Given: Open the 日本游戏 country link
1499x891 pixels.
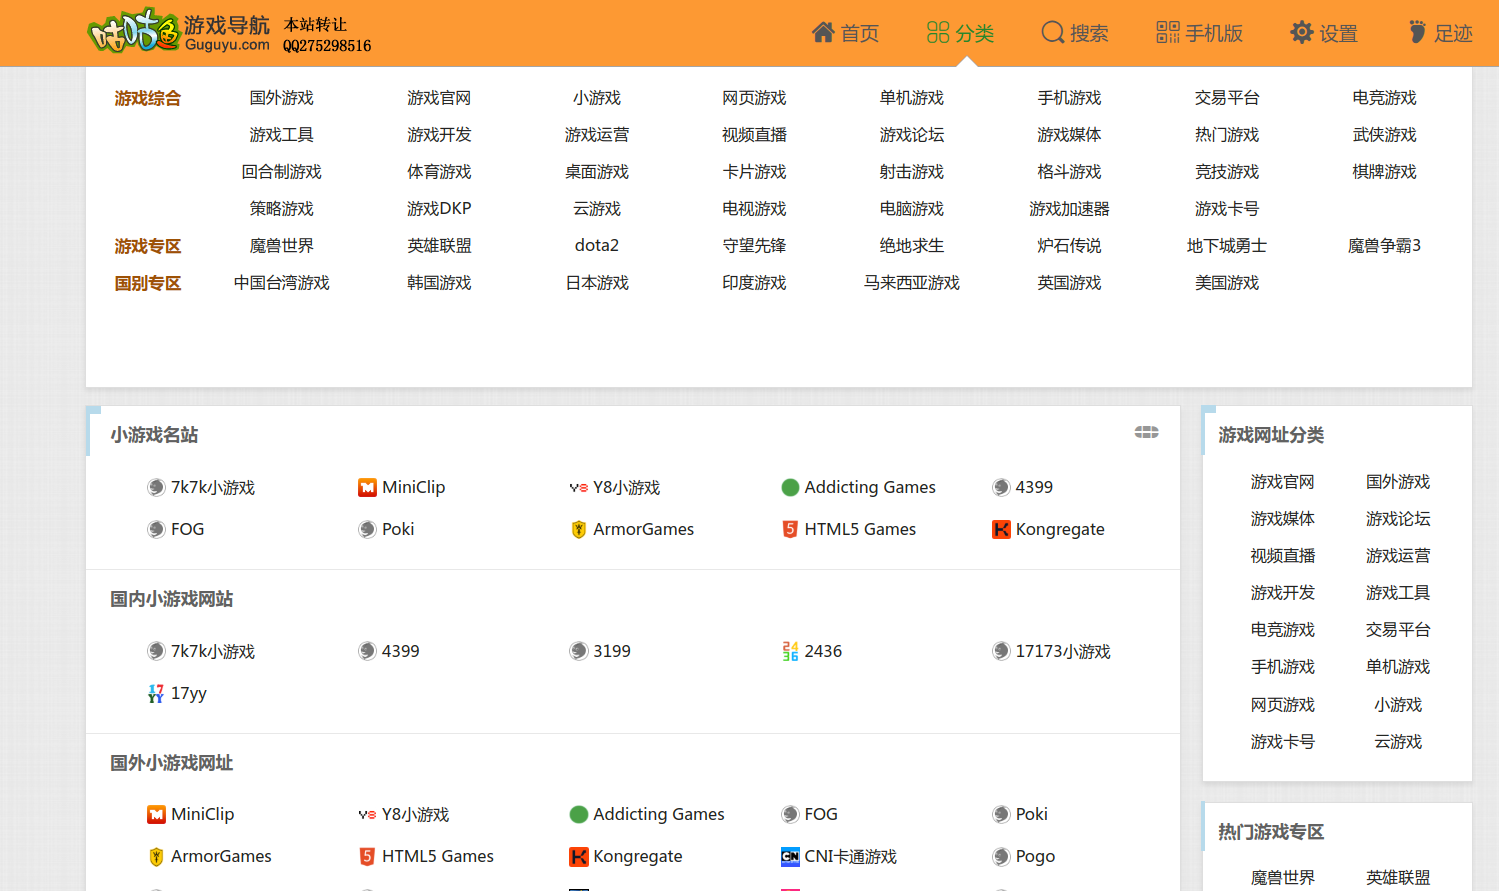Looking at the screenshot, I should point(597,283).
